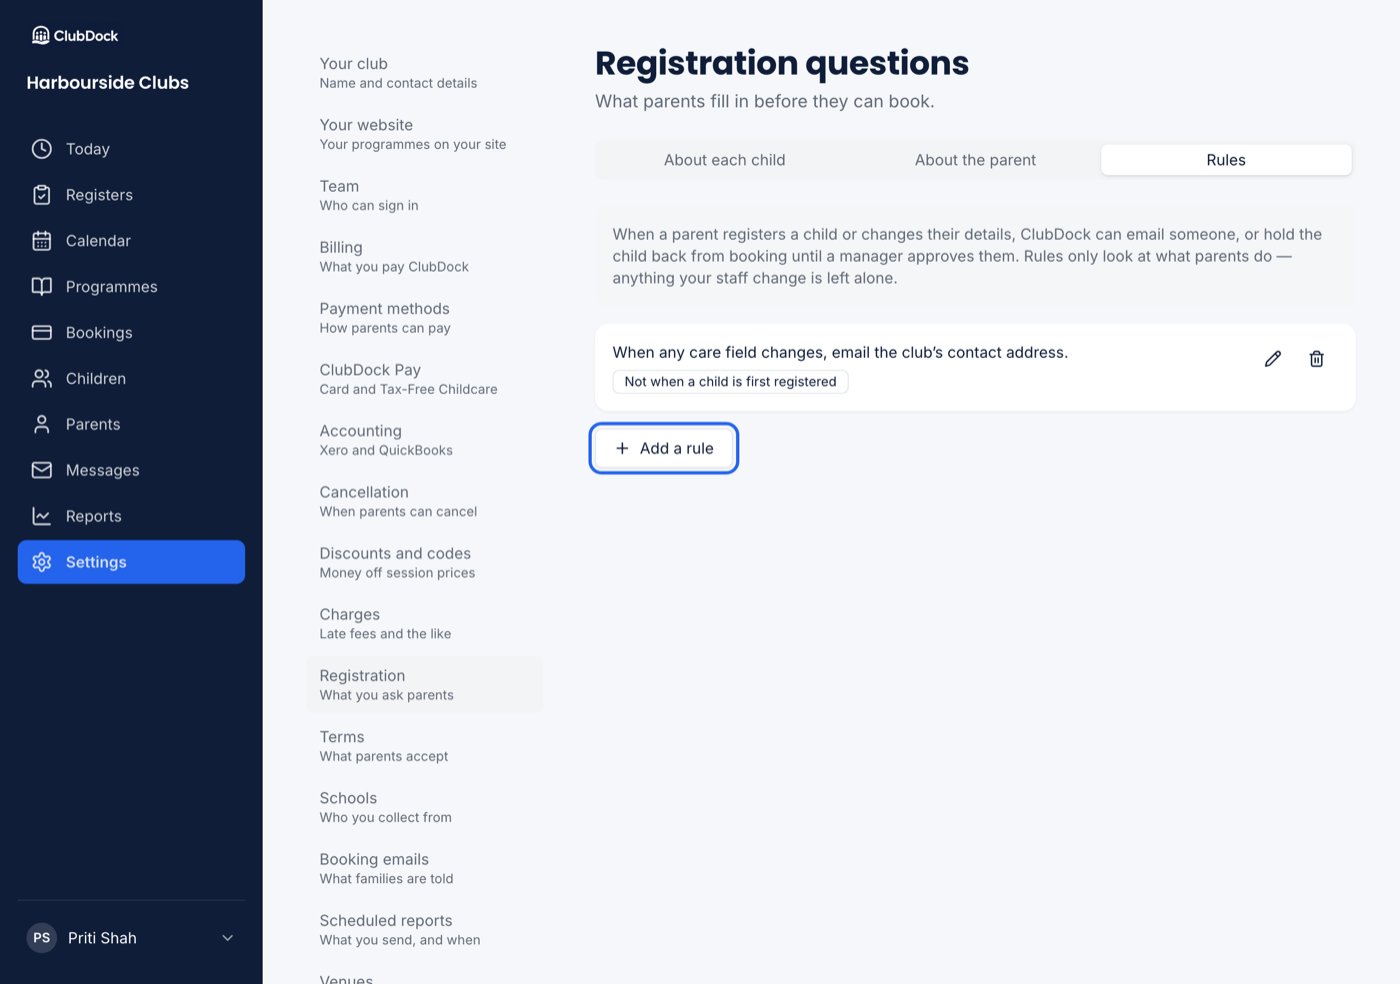Edit the care field change rule
Image resolution: width=1400 pixels, height=984 pixels.
point(1272,359)
